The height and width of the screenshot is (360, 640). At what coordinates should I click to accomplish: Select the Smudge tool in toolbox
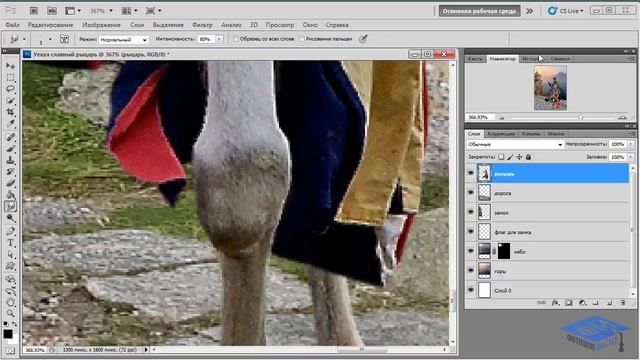click(11, 207)
